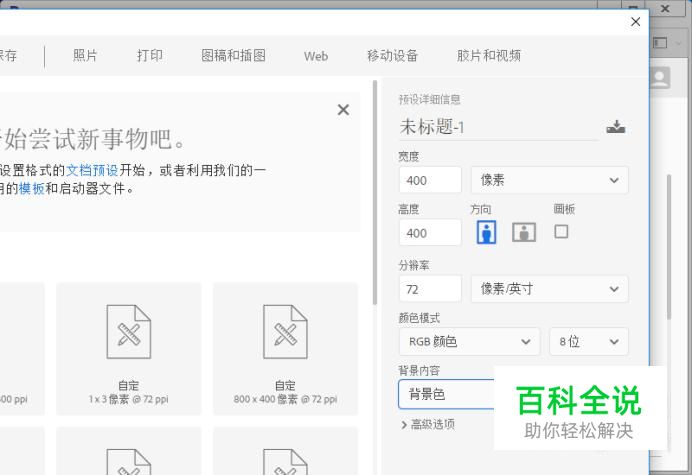Edit the document name 未标题-1
The height and width of the screenshot is (475, 692).
[x=499, y=127]
